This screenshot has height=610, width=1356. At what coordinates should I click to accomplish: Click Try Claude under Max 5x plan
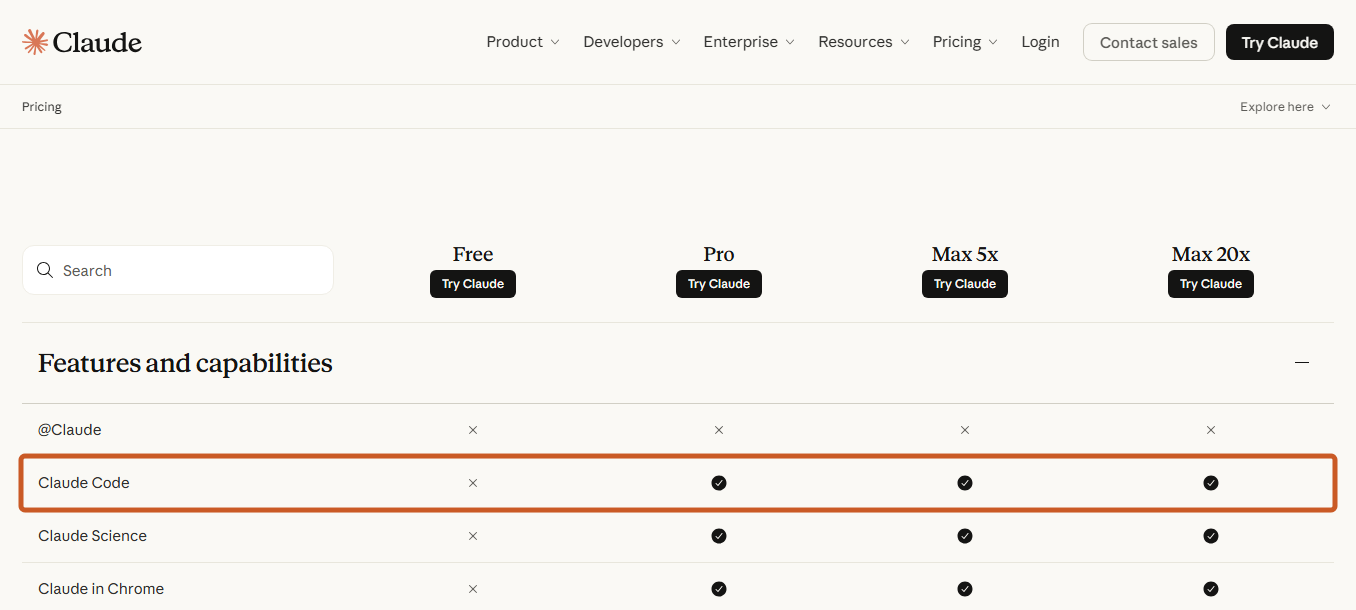click(x=965, y=284)
